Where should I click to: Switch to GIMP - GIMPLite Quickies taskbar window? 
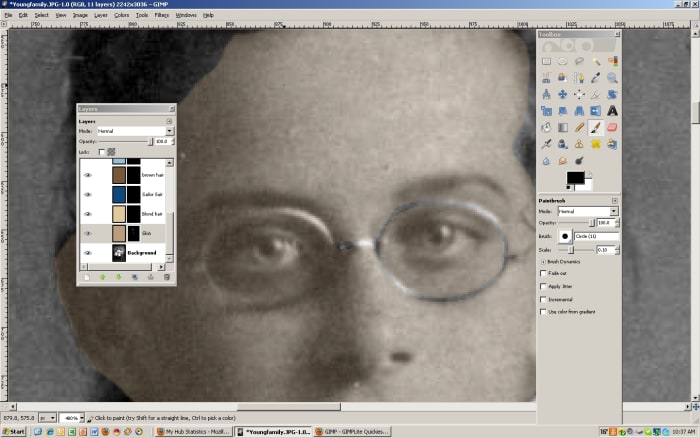click(352, 432)
